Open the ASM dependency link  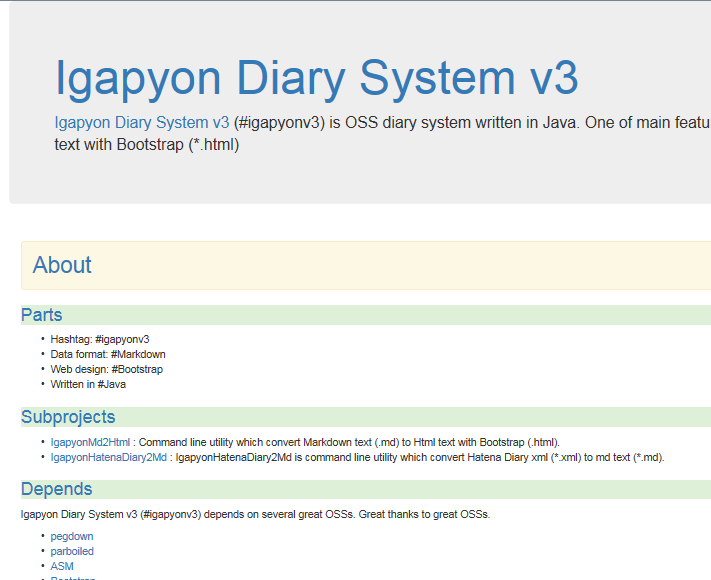62,566
